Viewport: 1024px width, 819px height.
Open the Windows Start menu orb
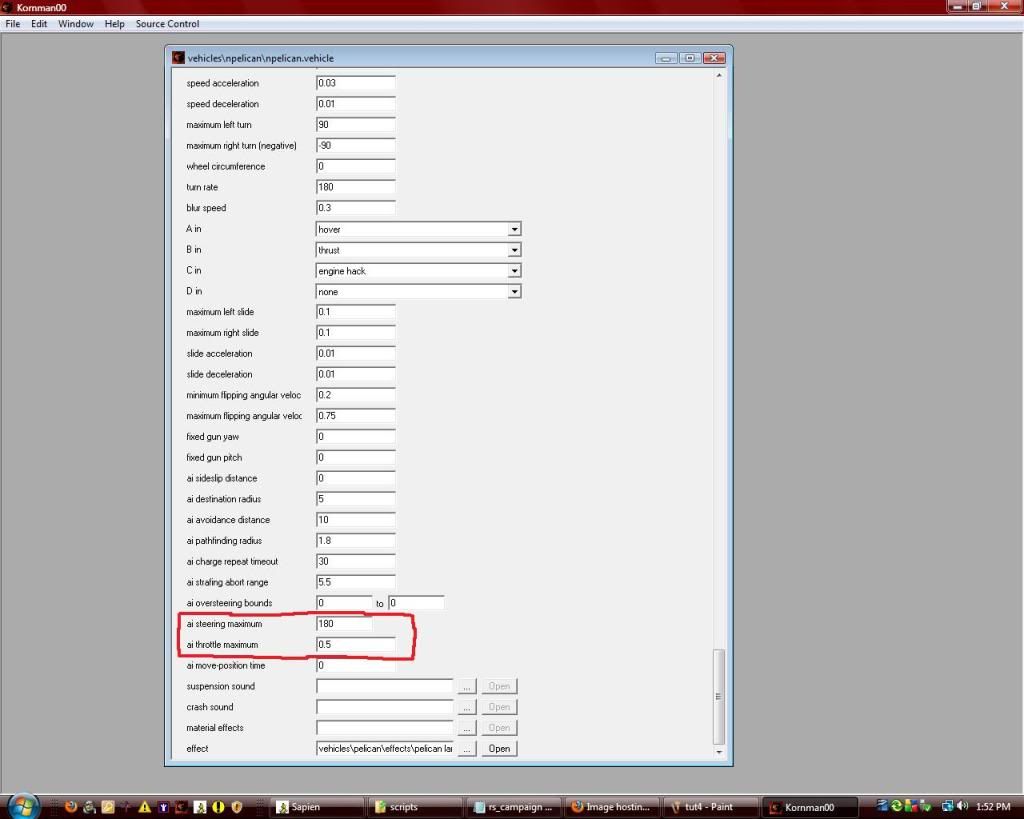tap(24, 806)
